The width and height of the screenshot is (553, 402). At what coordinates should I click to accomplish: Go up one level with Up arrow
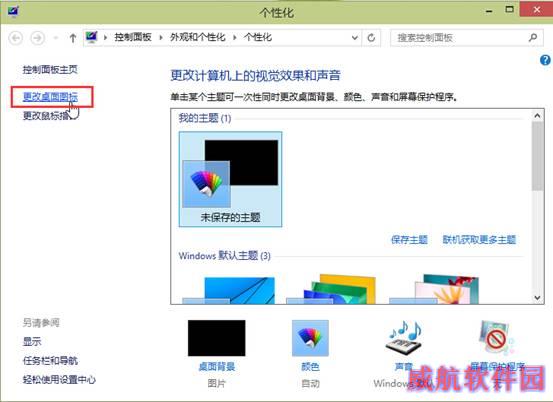(73, 38)
